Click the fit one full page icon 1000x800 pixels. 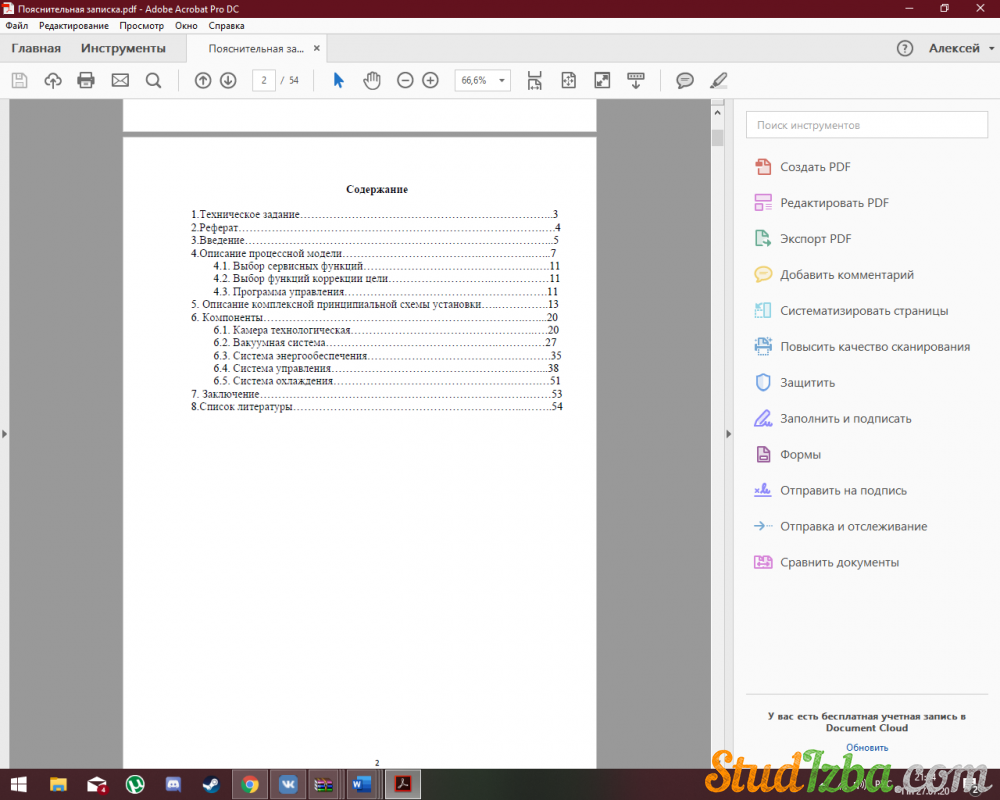(568, 80)
